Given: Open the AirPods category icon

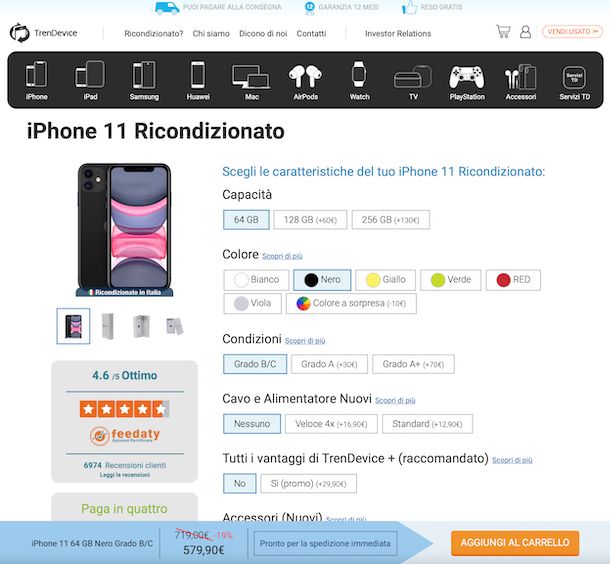Looking at the screenshot, I should tap(305, 80).
